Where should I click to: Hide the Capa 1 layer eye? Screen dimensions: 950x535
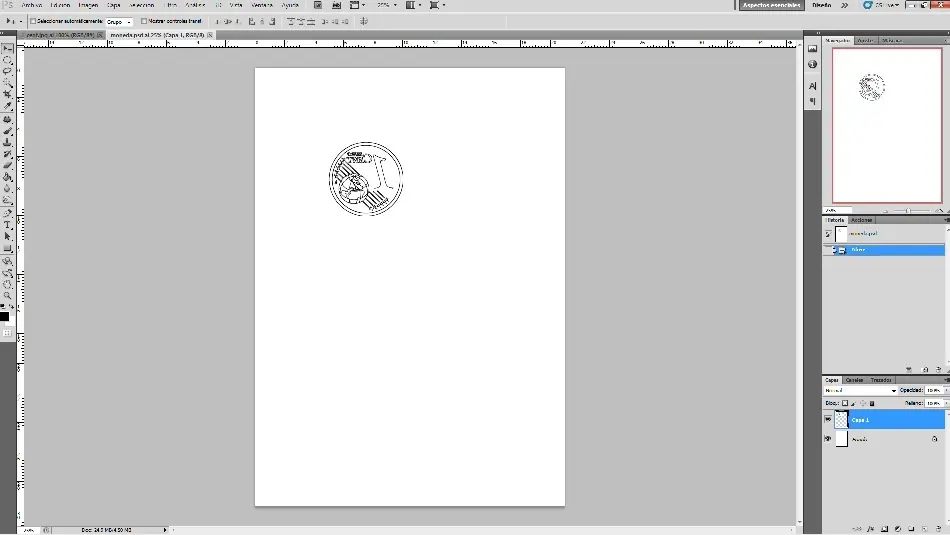click(x=828, y=419)
